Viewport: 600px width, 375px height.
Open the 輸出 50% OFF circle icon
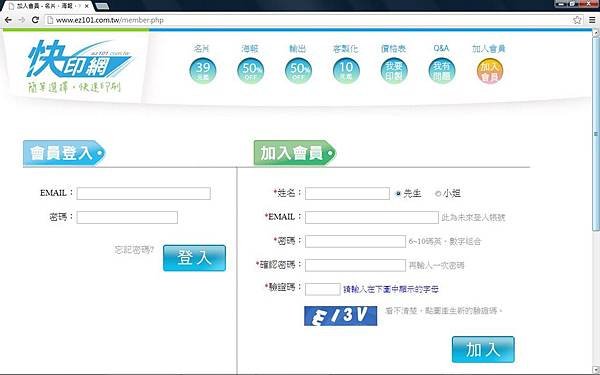[x=298, y=71]
